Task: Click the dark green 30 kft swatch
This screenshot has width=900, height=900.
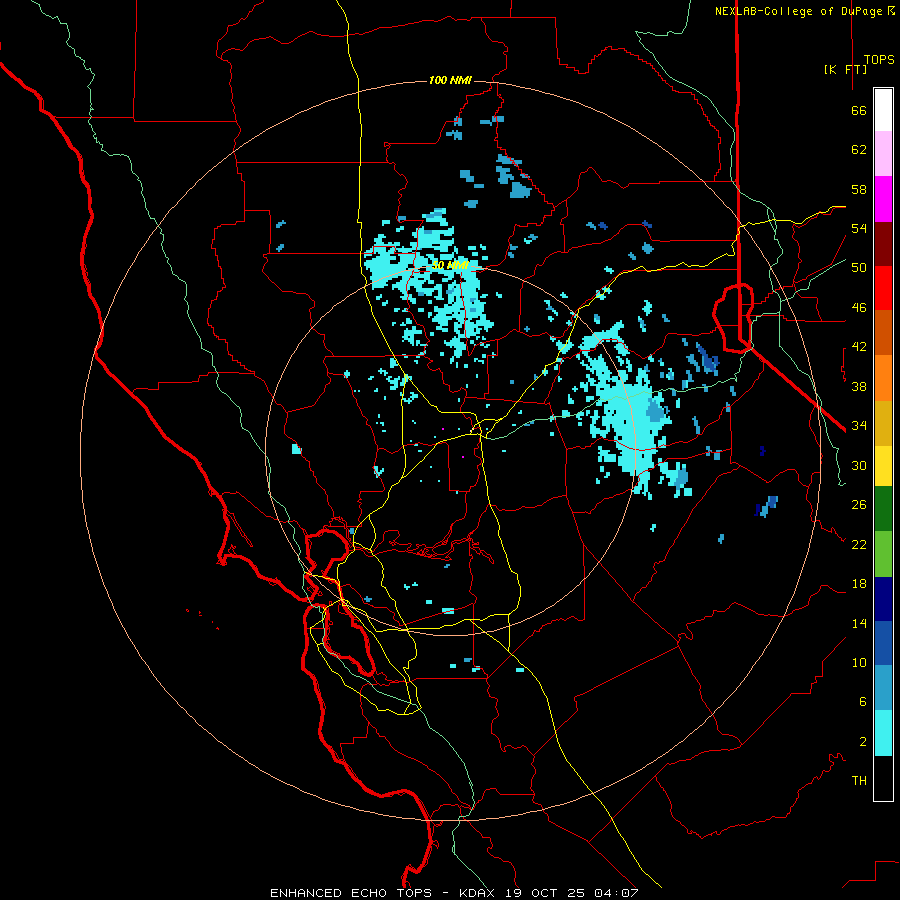Action: [x=883, y=509]
